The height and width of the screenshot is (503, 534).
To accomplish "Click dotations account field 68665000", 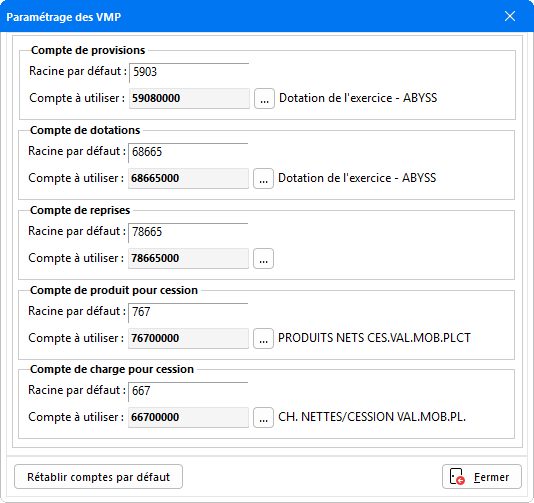I will click(x=188, y=179).
